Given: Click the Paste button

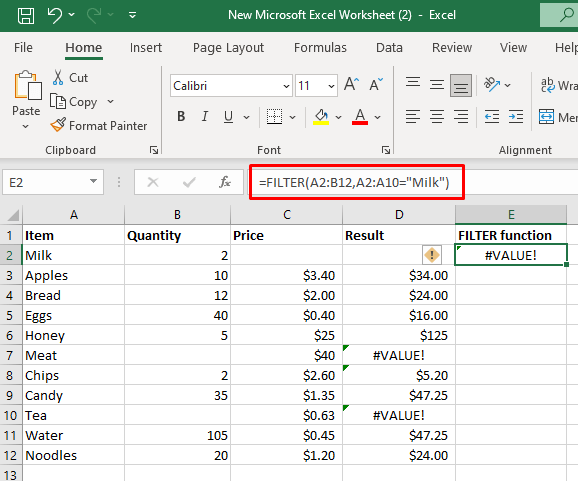Looking at the screenshot, I should (26, 100).
